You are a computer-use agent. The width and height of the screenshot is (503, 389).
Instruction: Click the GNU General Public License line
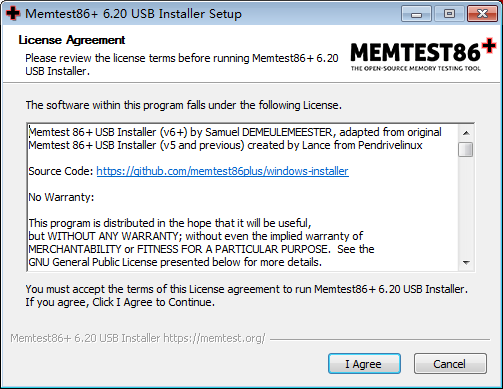(175, 262)
